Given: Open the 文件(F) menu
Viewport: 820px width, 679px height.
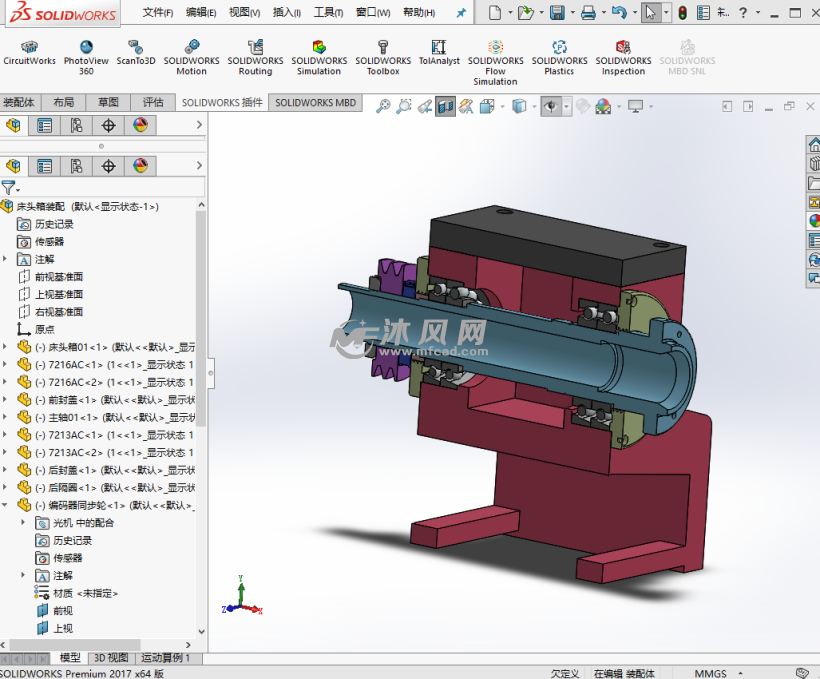Looking at the screenshot, I should (157, 13).
